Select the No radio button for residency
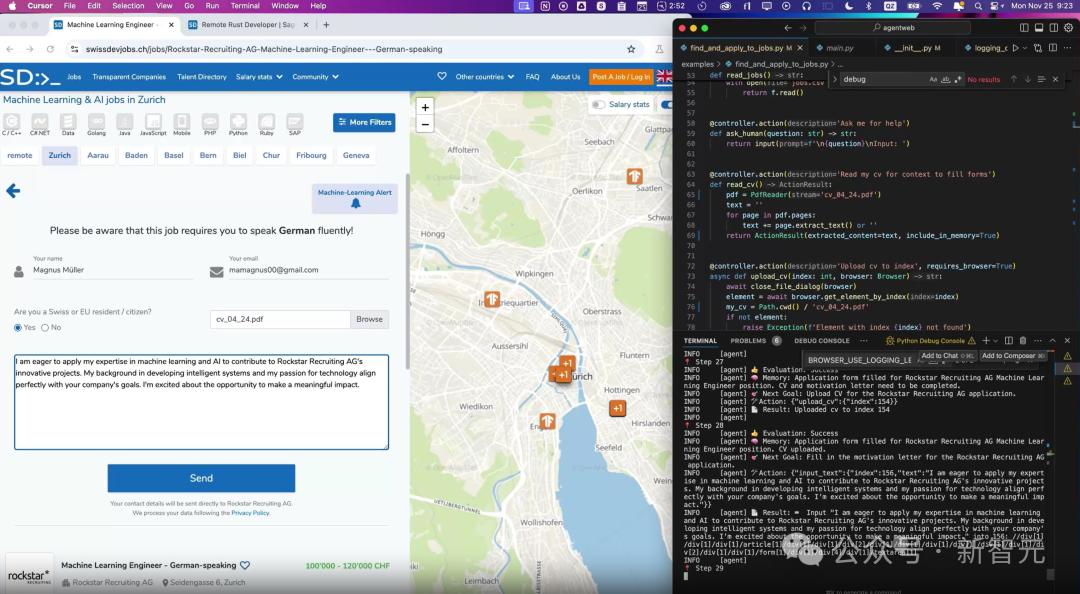Image resolution: width=1080 pixels, height=594 pixels. pyautogui.click(x=43, y=327)
